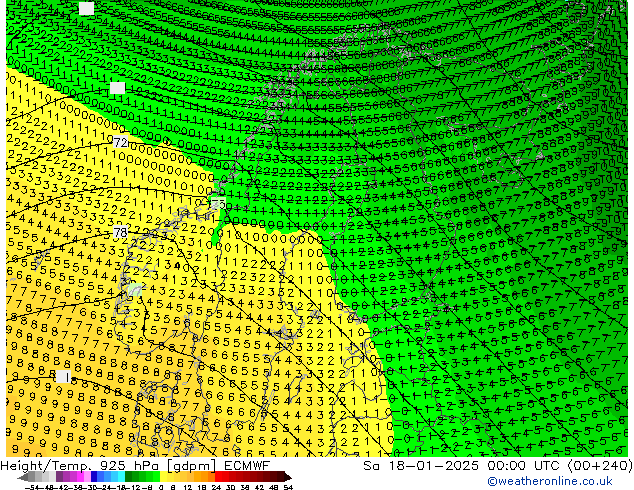Image resolution: width=634 pixels, height=490 pixels.
Task: Click the Height/Temp. 925 hPa [gdpm] ECMWF title
Action: coord(135,465)
